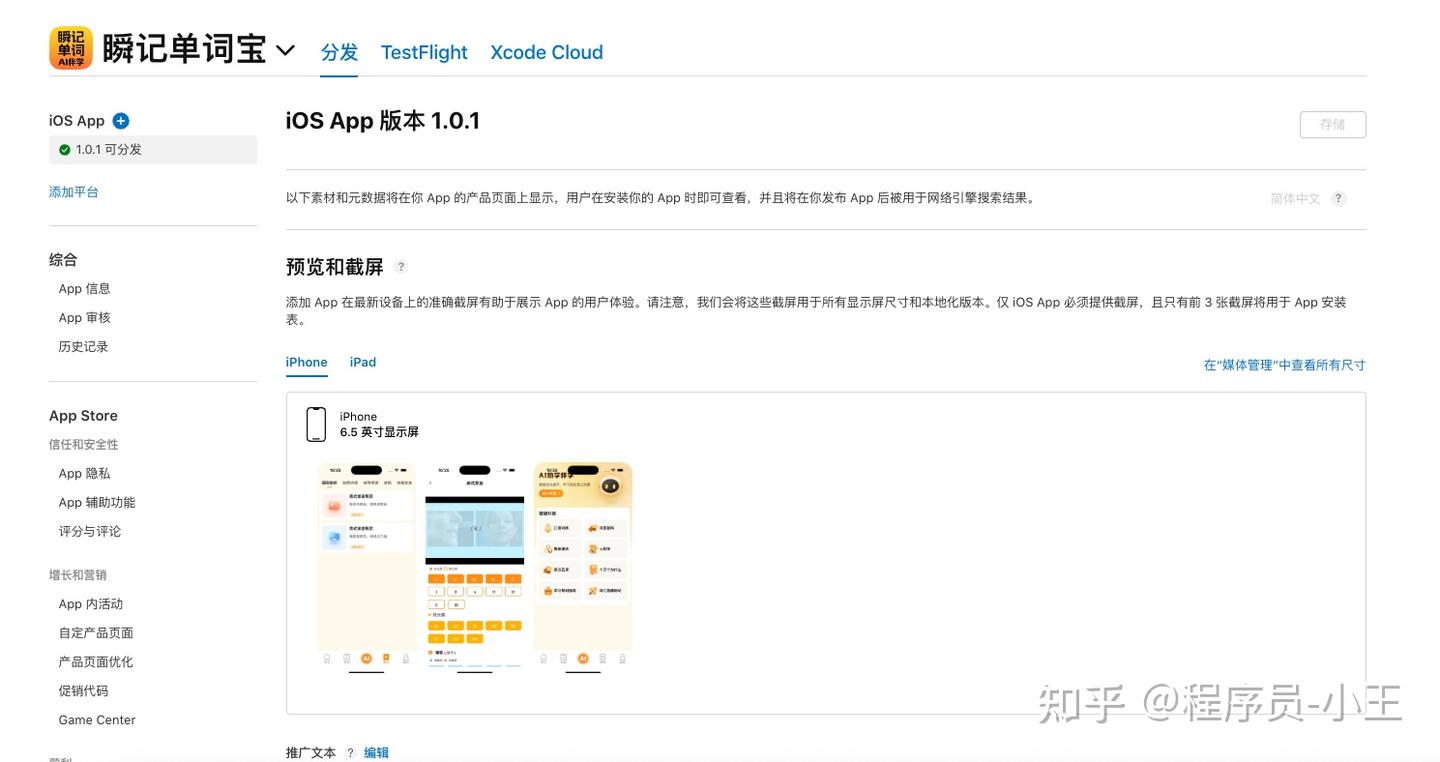
Task: Open App 内活动 page
Action: [x=91, y=604]
